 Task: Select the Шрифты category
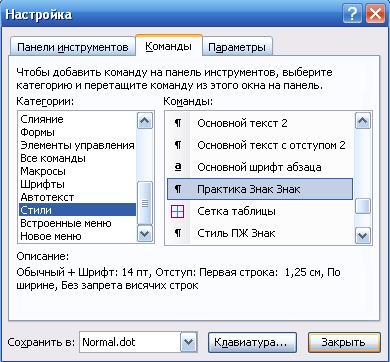point(77,184)
